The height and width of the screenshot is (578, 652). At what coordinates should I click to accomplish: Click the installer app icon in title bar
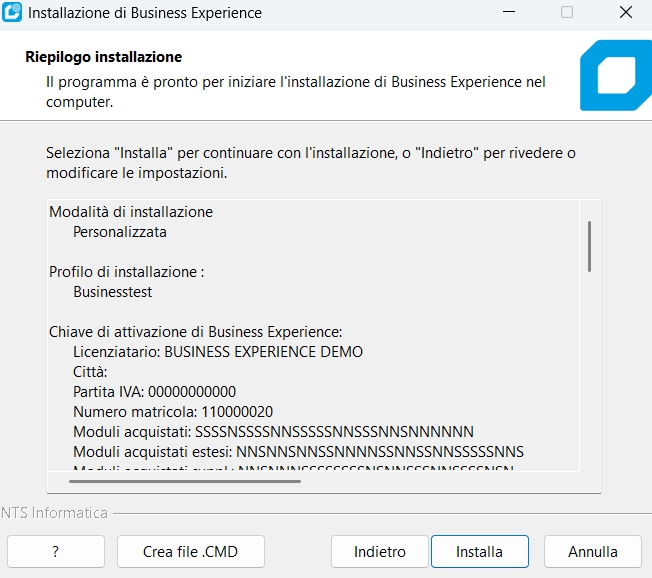(13, 14)
